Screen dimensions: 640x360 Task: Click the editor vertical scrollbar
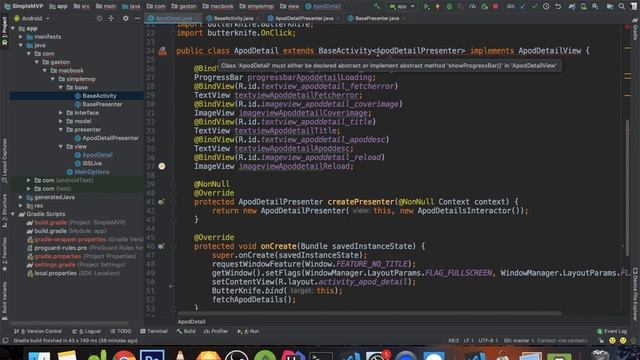coord(627,188)
